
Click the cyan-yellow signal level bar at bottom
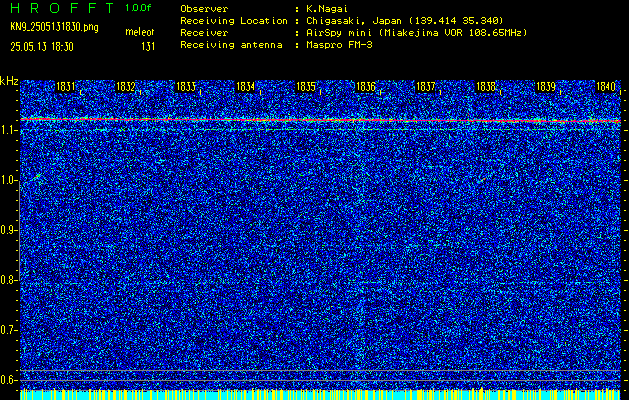pos(321,395)
